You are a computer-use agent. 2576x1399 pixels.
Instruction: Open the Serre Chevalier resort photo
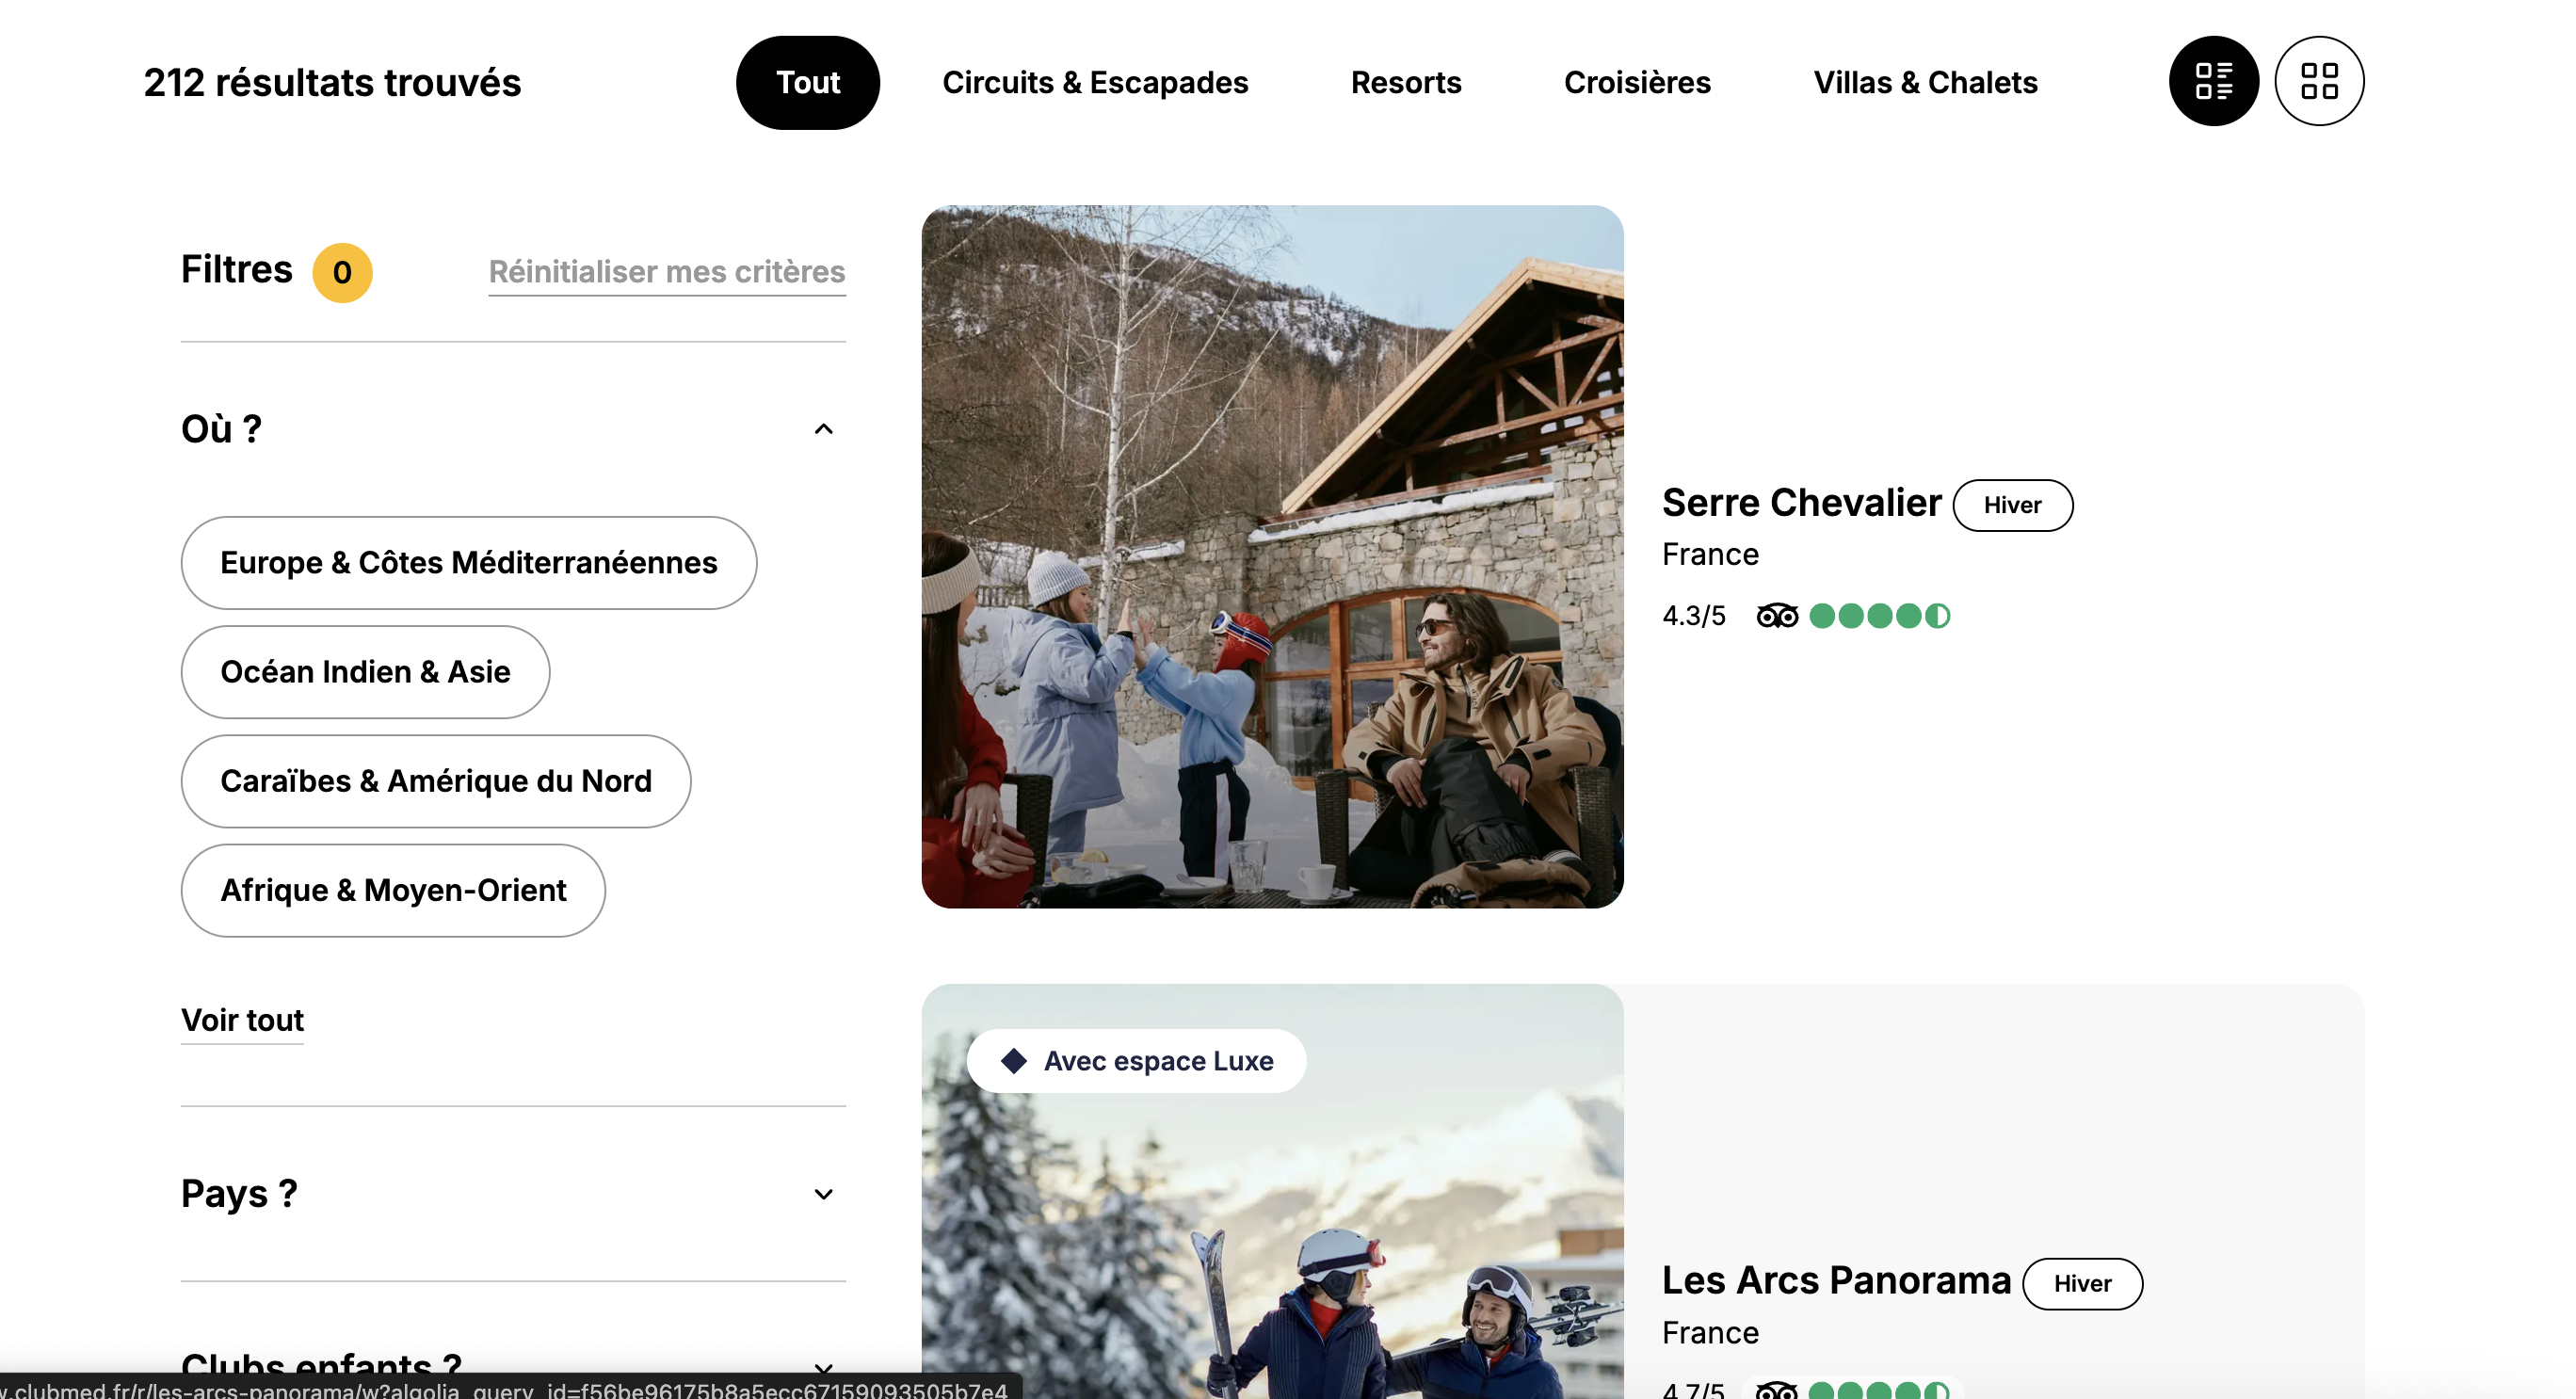pos(1271,557)
